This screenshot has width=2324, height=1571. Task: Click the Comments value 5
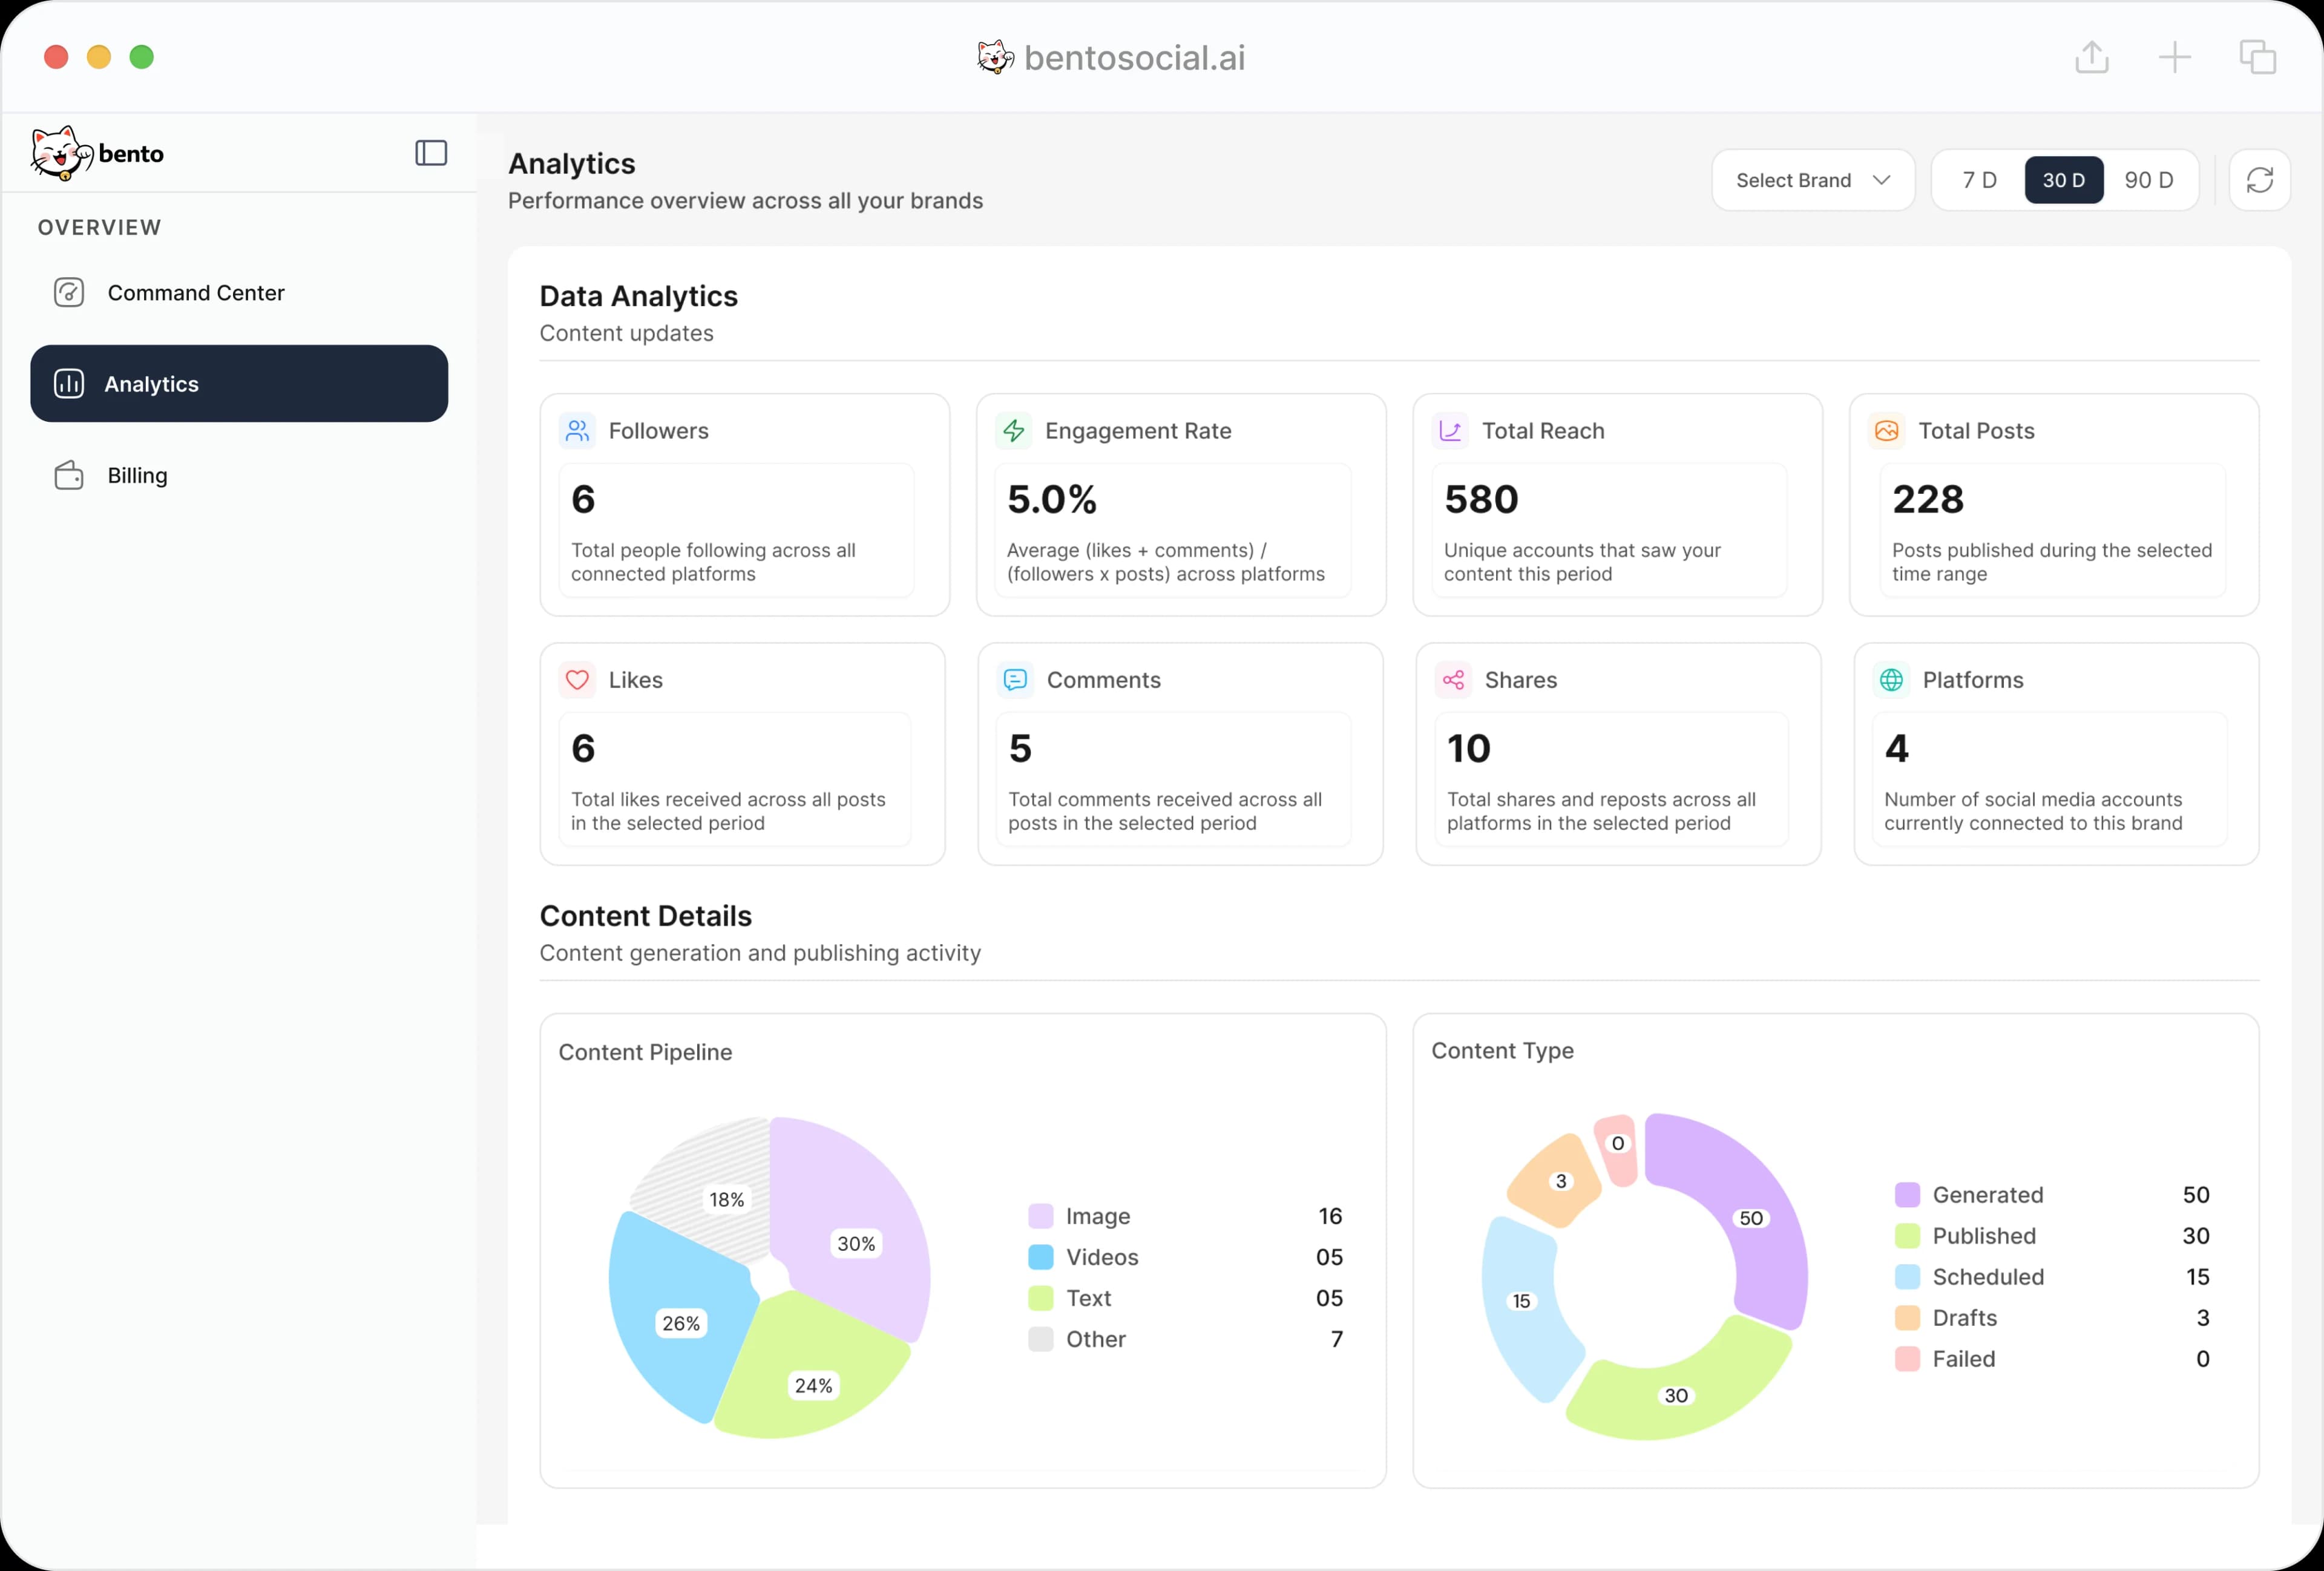1020,748
